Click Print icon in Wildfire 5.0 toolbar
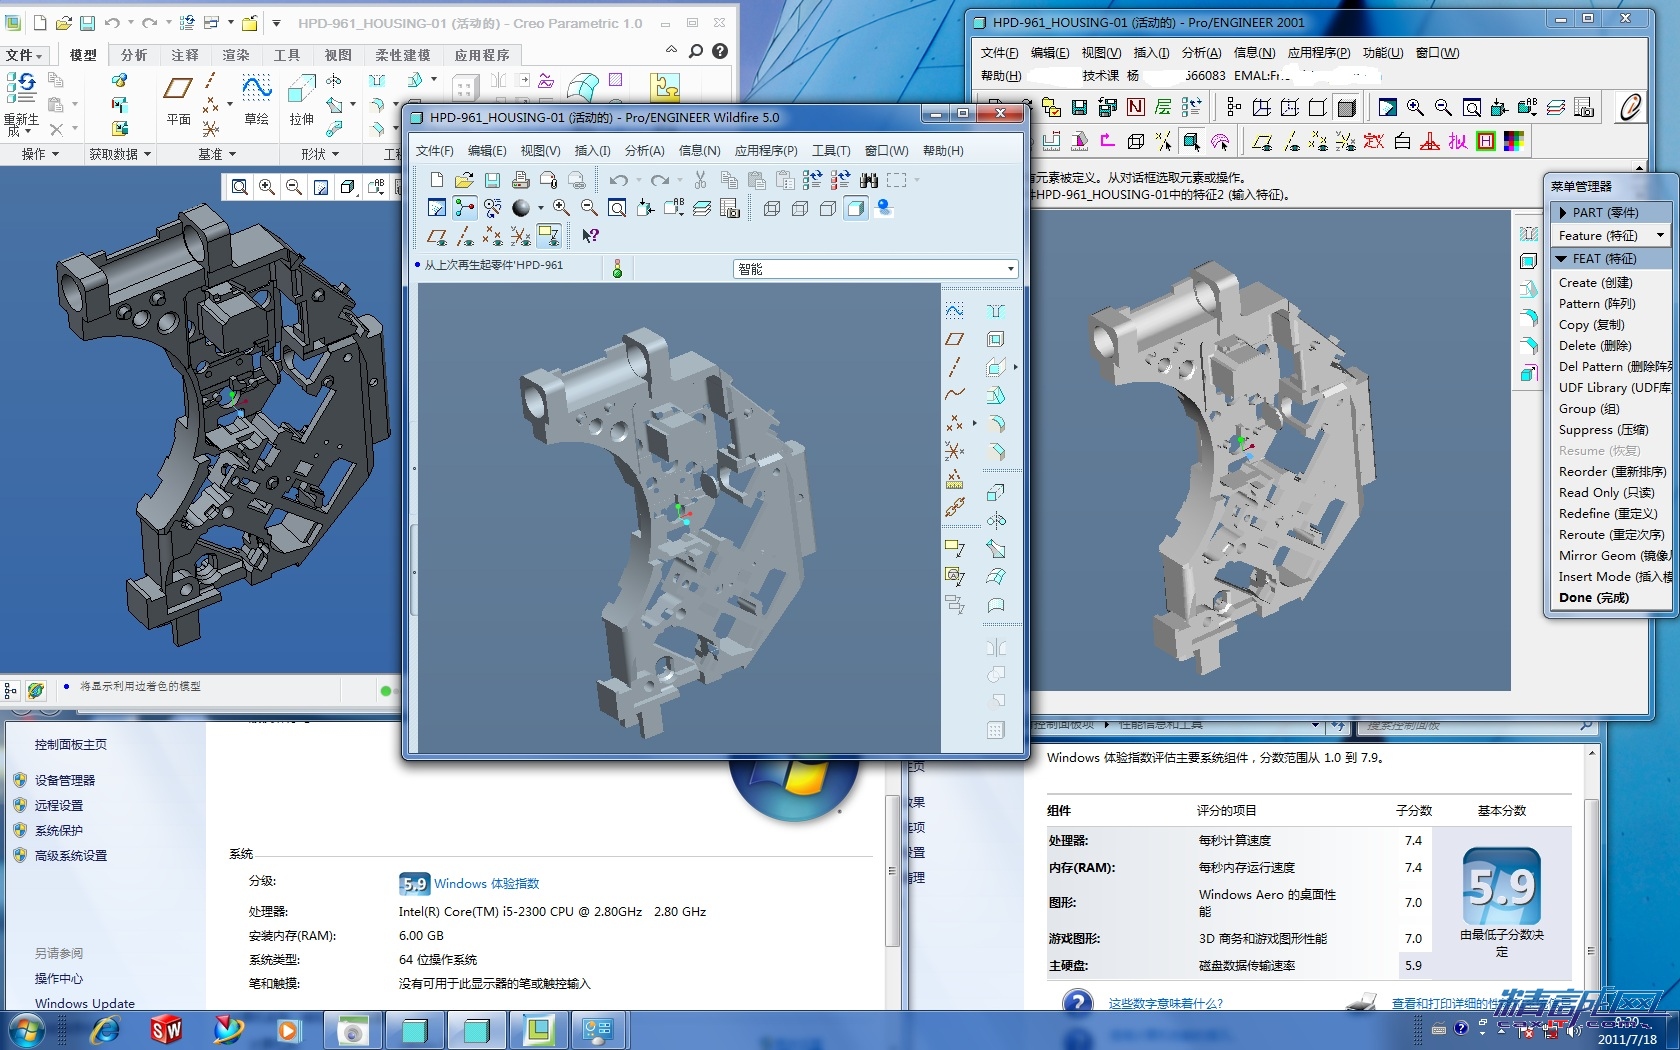 pyautogui.click(x=521, y=180)
